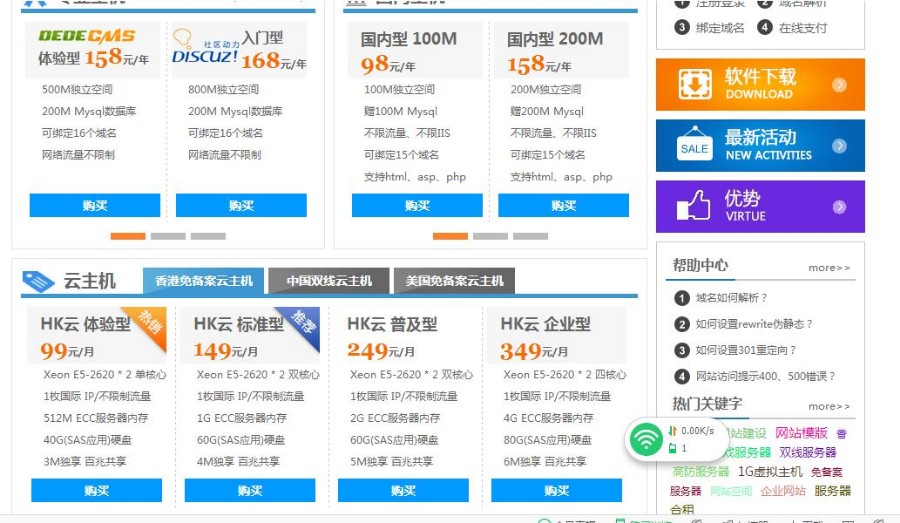Image resolution: width=900 pixels, height=523 pixels.
Task: Open the 网站访问提示400、500错误 article
Action: click(x=765, y=377)
